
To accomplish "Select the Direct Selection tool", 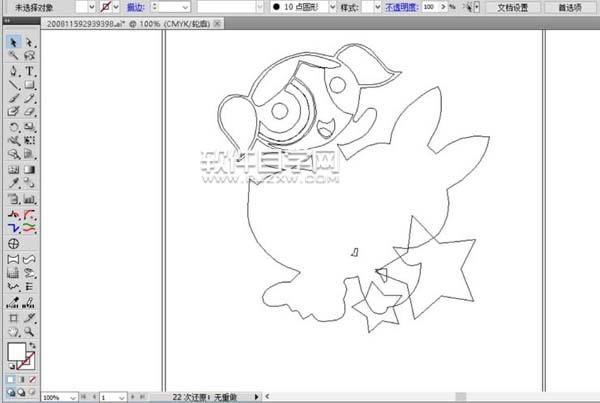I will pyautogui.click(x=29, y=42).
